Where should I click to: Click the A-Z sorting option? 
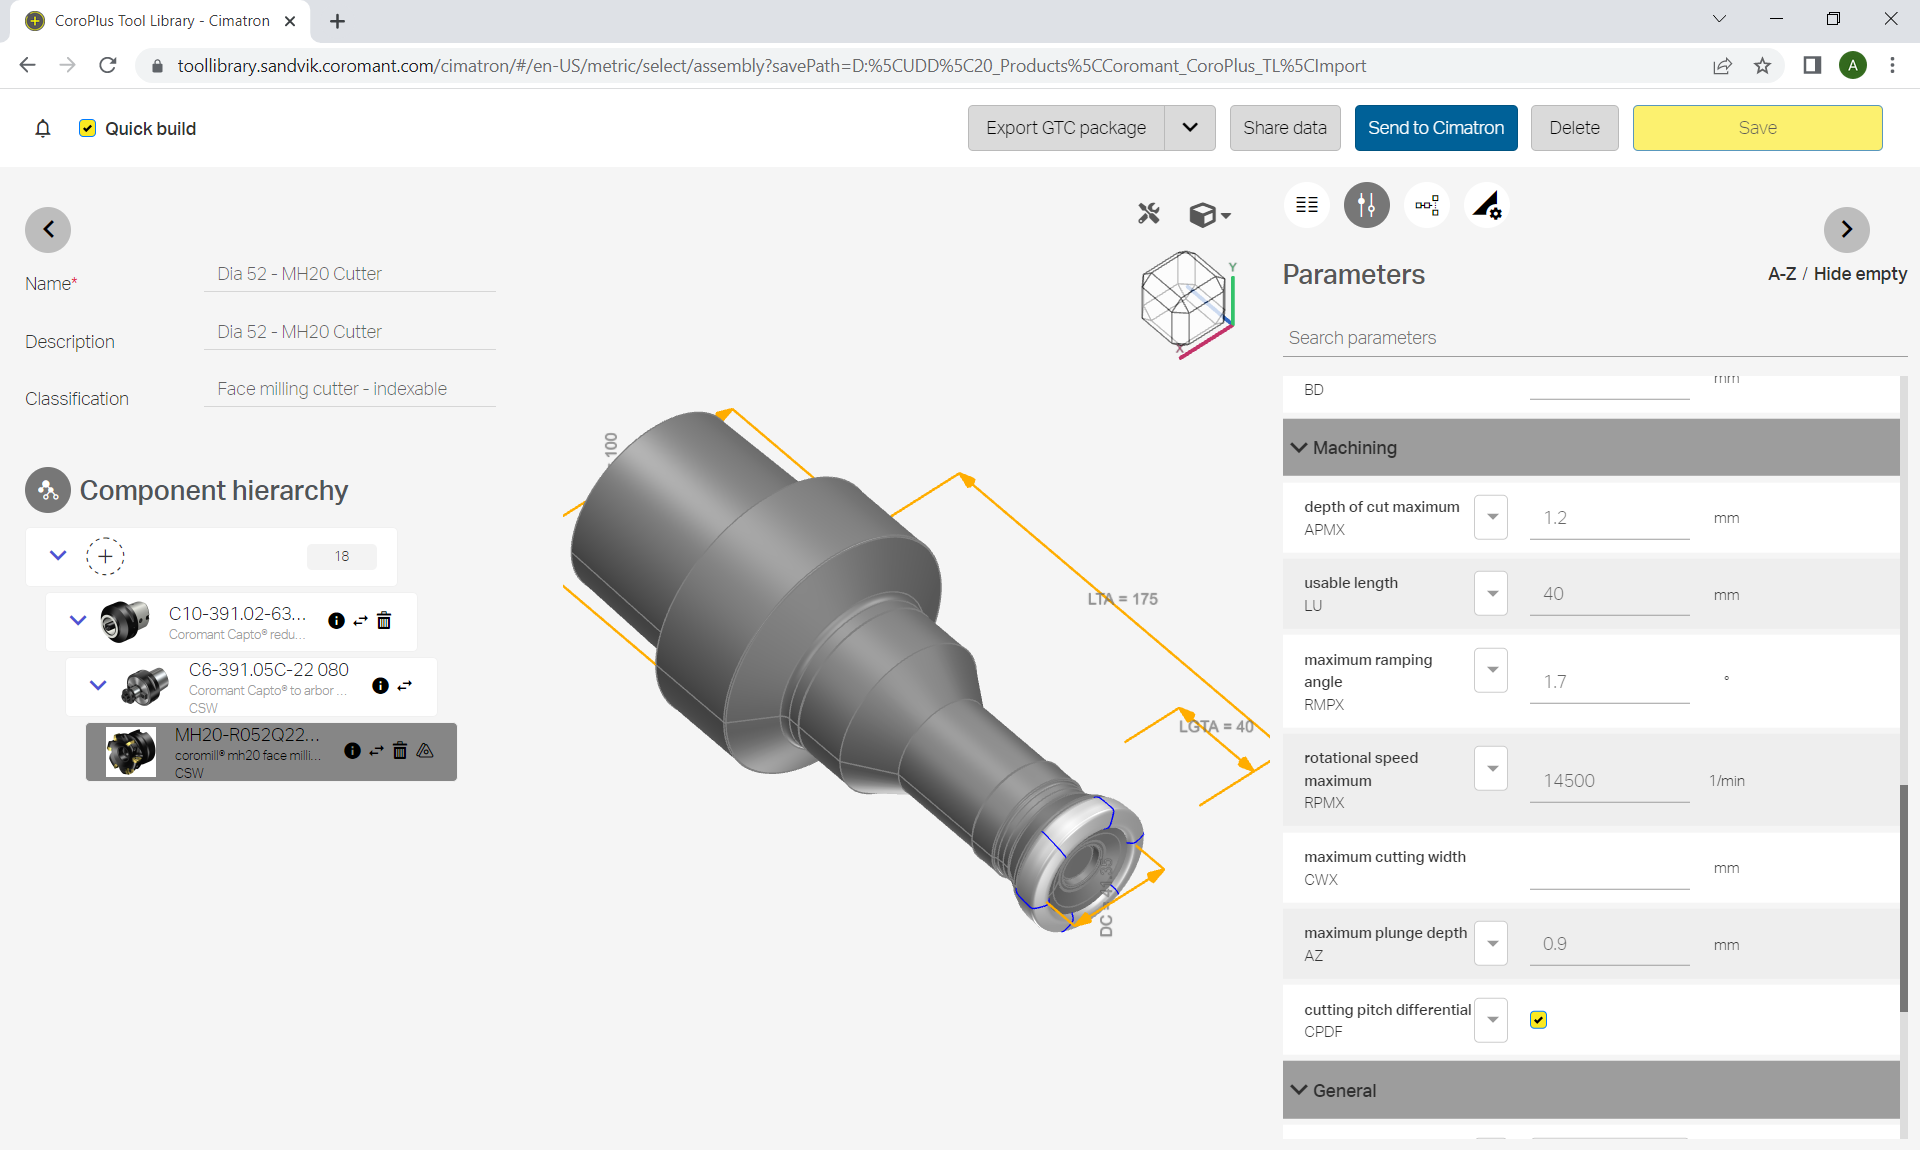pos(1776,275)
